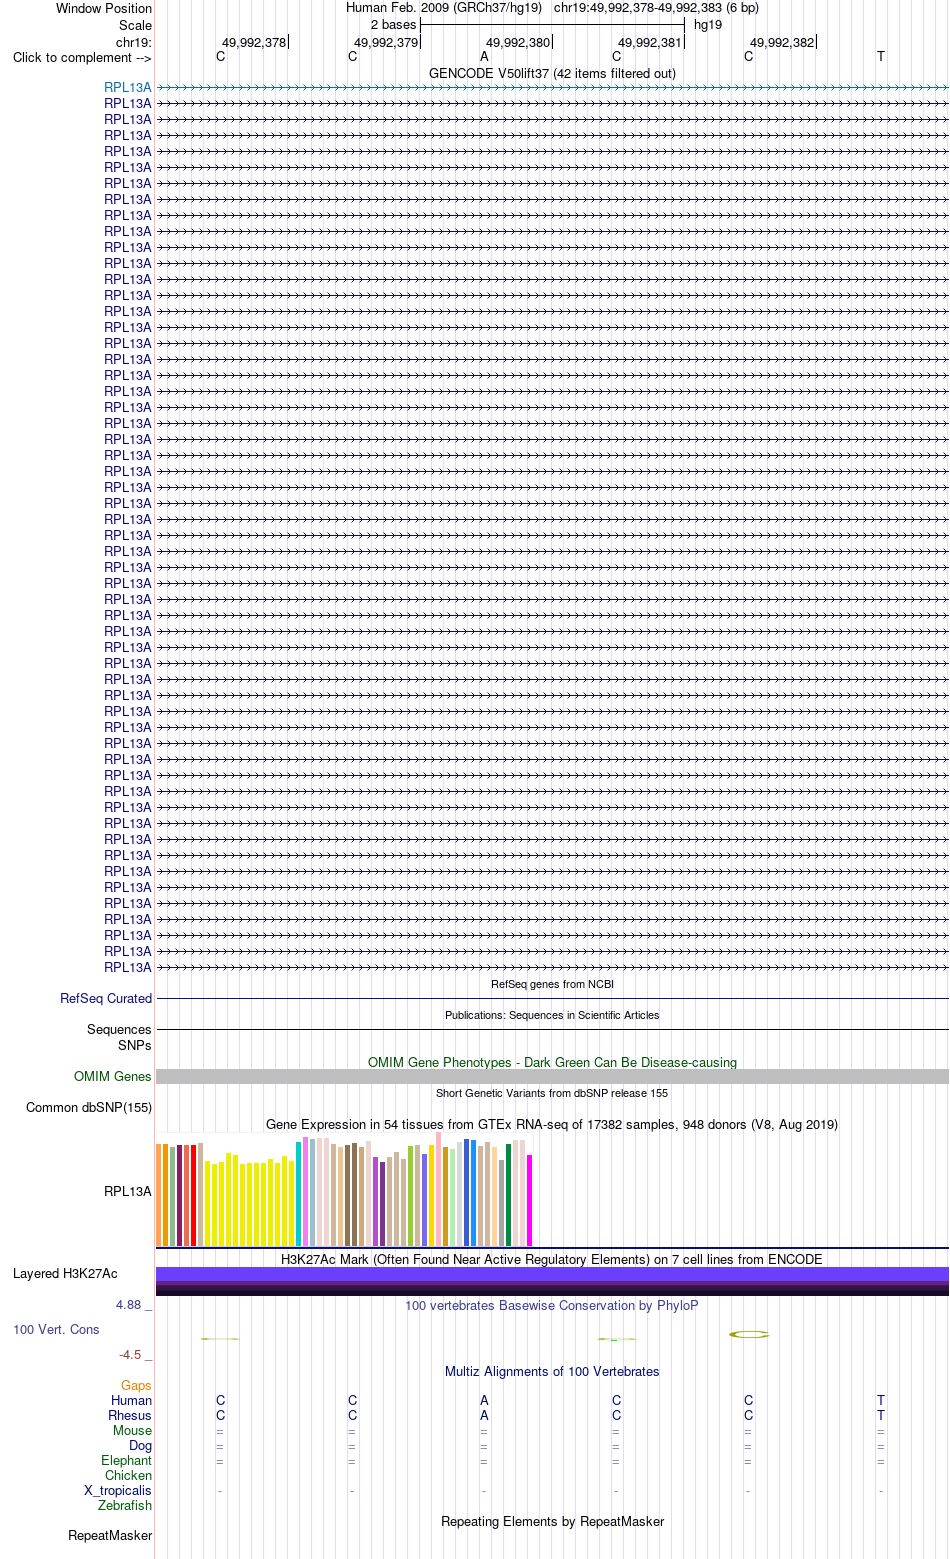Click the Sequences SNPs track label

click(x=119, y=1038)
